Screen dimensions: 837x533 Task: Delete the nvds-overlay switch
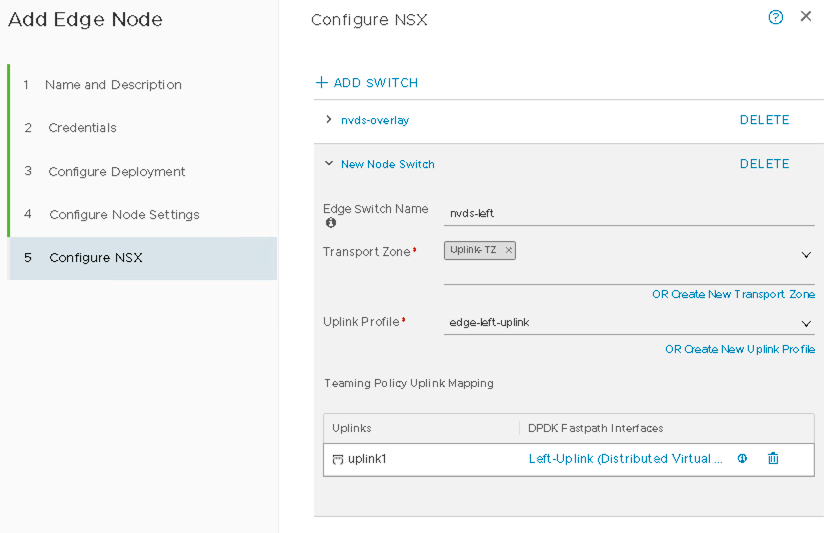coord(764,120)
